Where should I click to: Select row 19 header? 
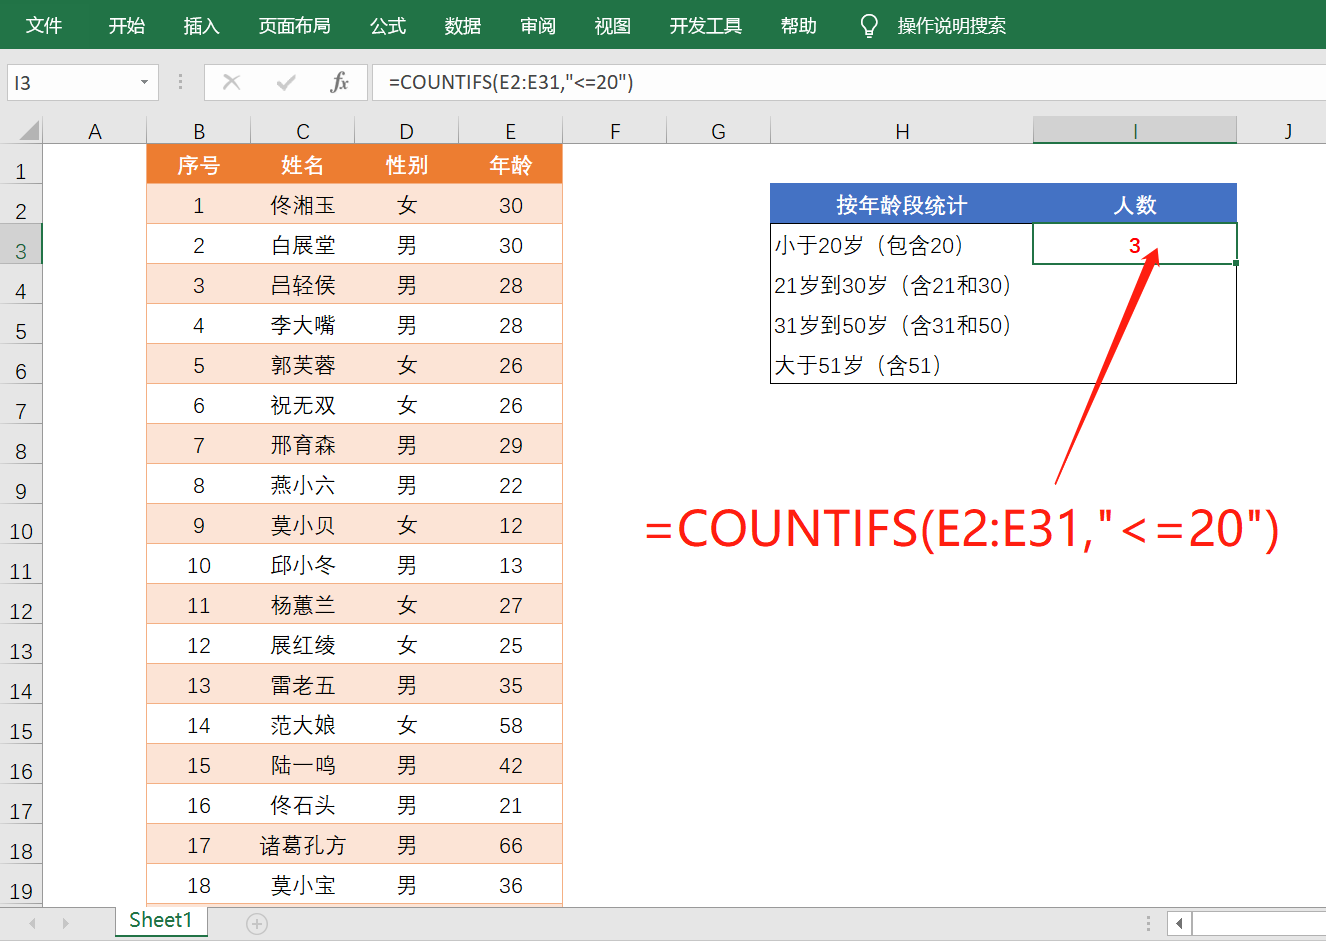pyautogui.click(x=21, y=885)
